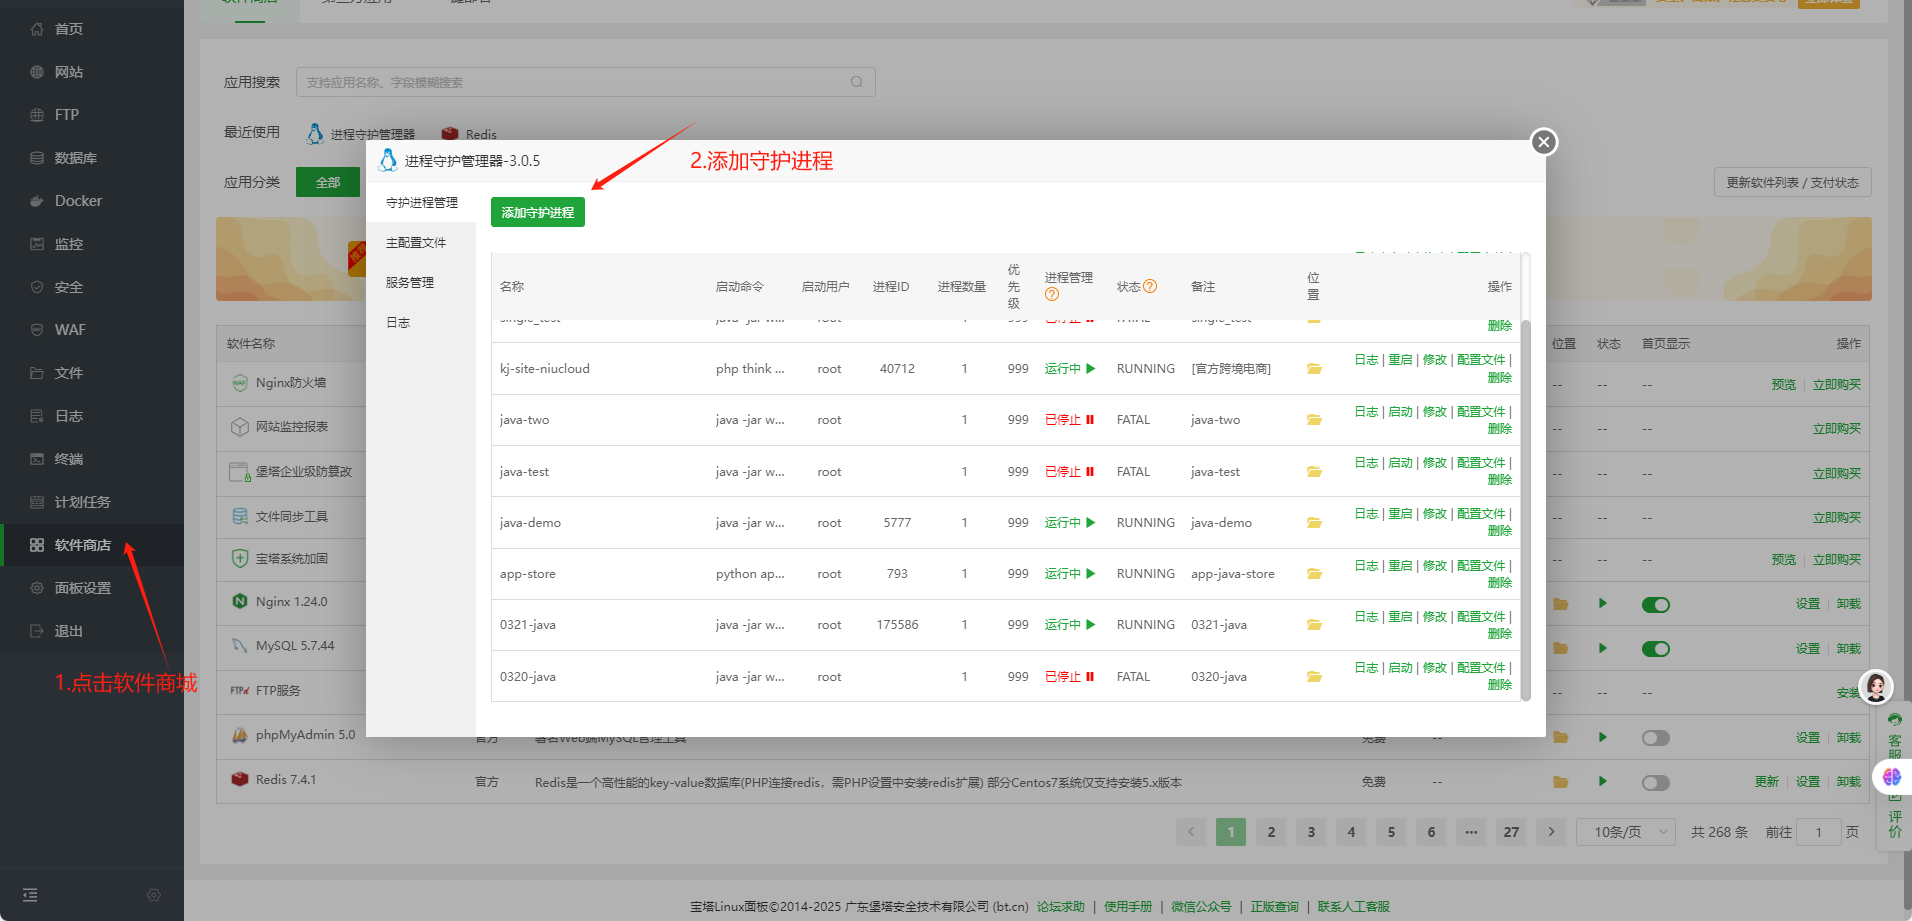Enable homepage display switch for Redis 7.4.1
This screenshot has height=921, width=1912.
click(x=1655, y=782)
